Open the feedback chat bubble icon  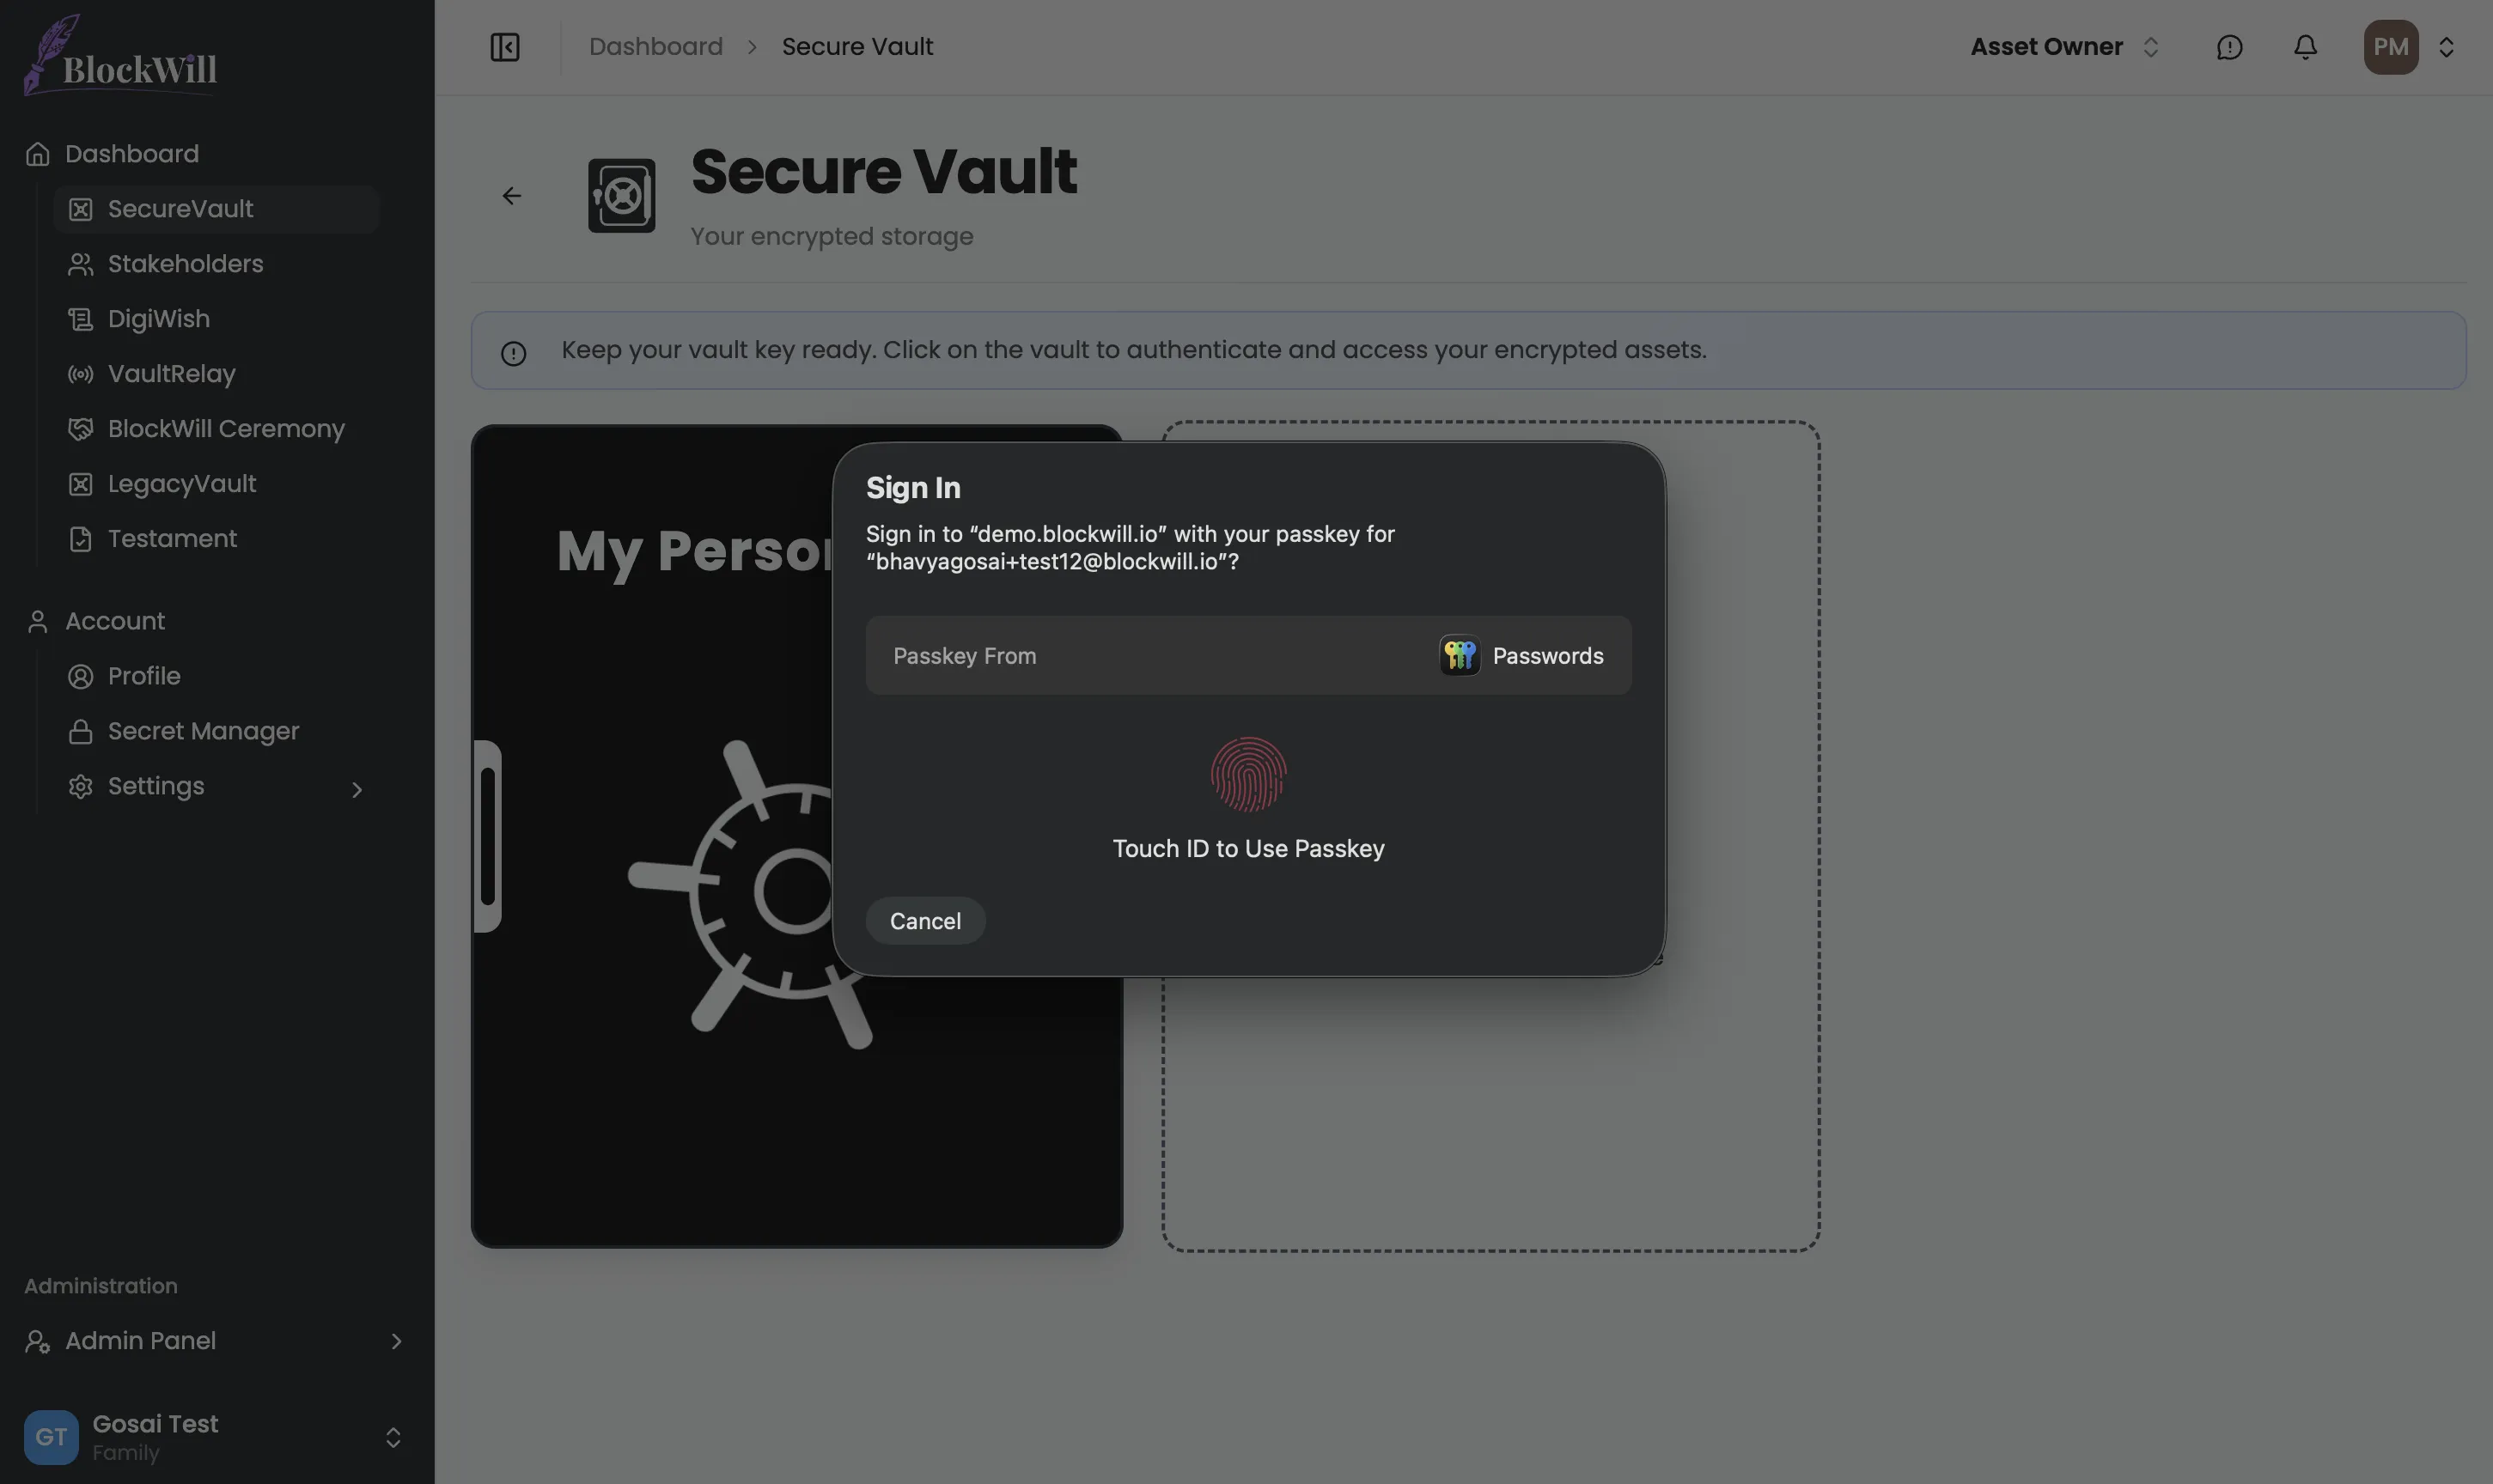[2229, 47]
